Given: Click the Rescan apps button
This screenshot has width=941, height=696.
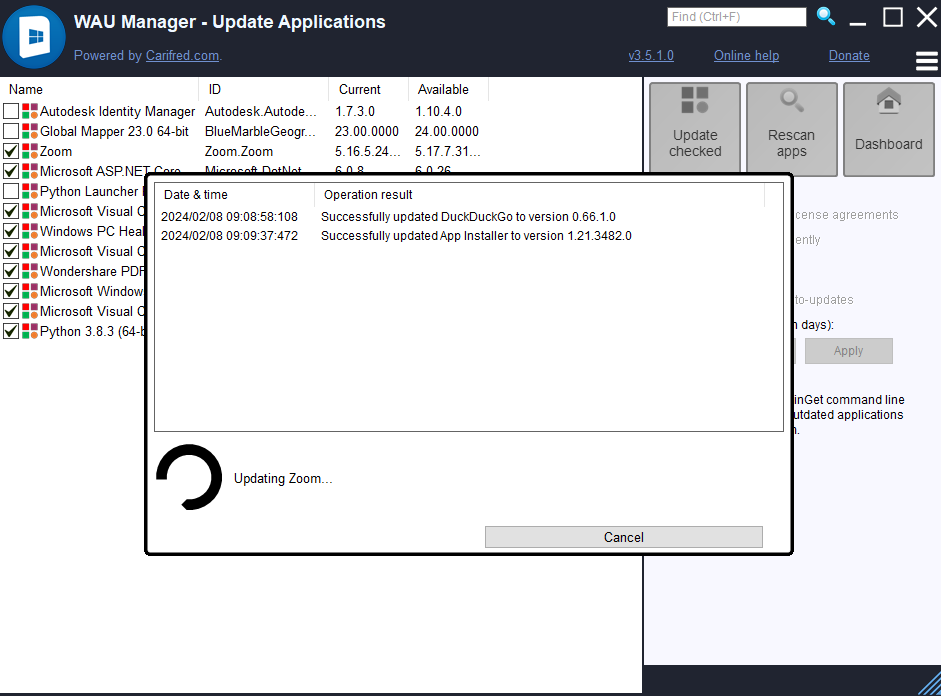Looking at the screenshot, I should [x=792, y=129].
